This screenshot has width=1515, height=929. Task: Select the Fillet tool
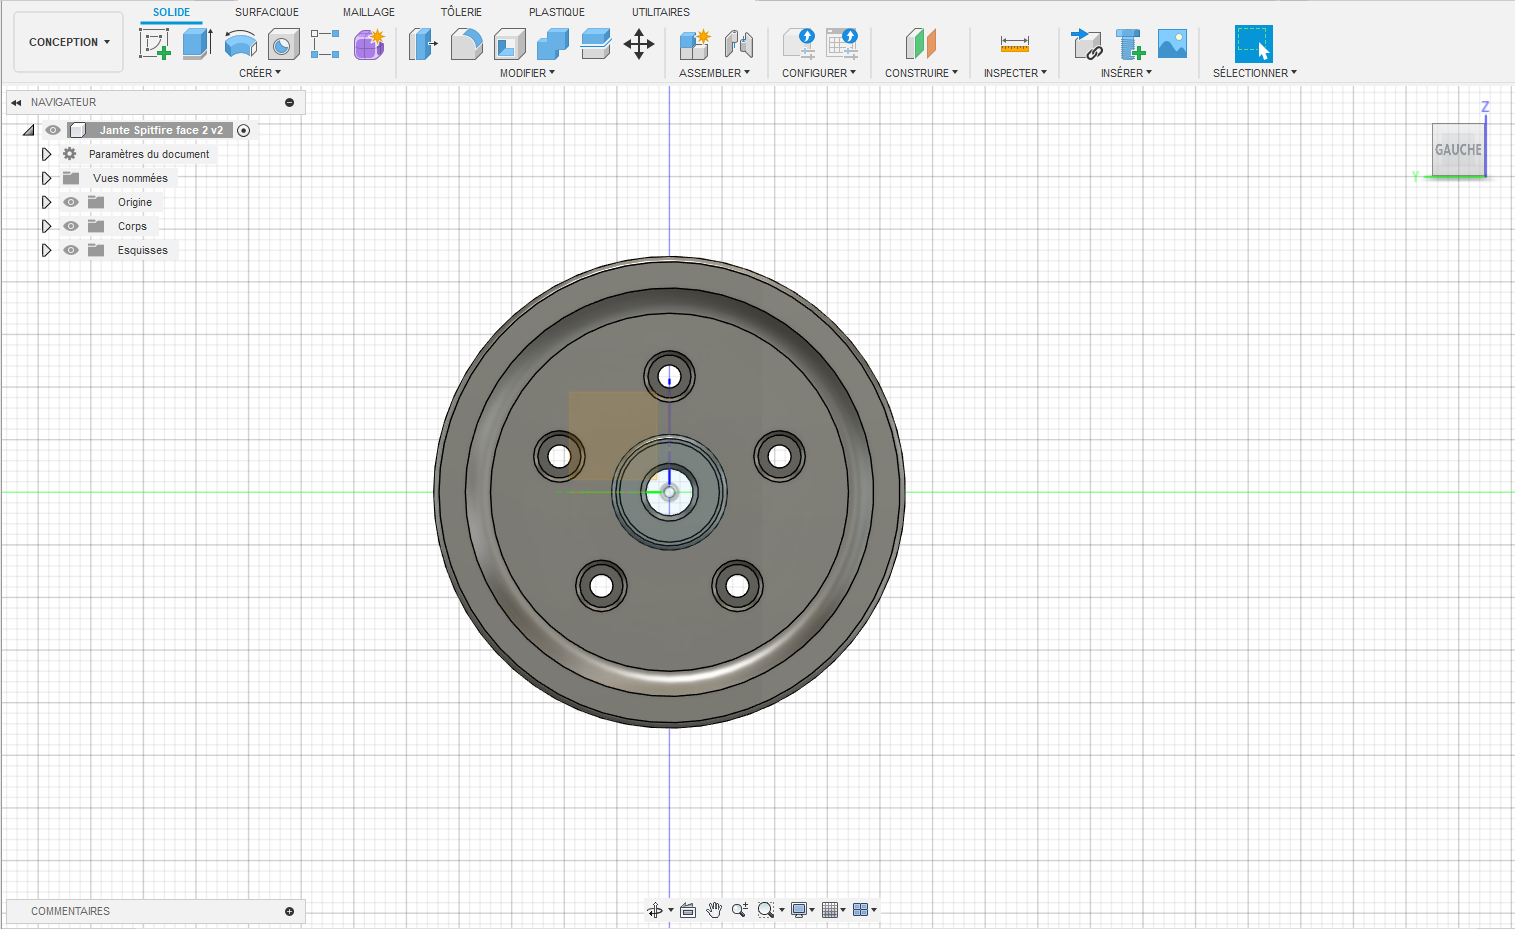point(466,44)
